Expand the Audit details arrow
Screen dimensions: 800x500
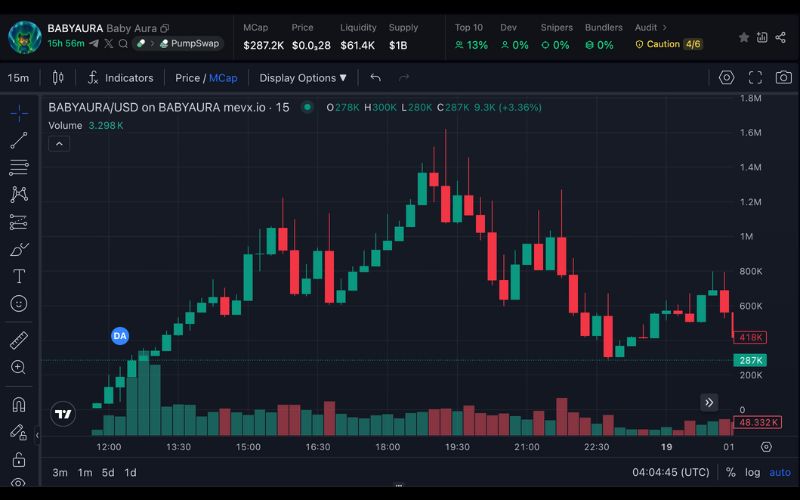coord(664,28)
